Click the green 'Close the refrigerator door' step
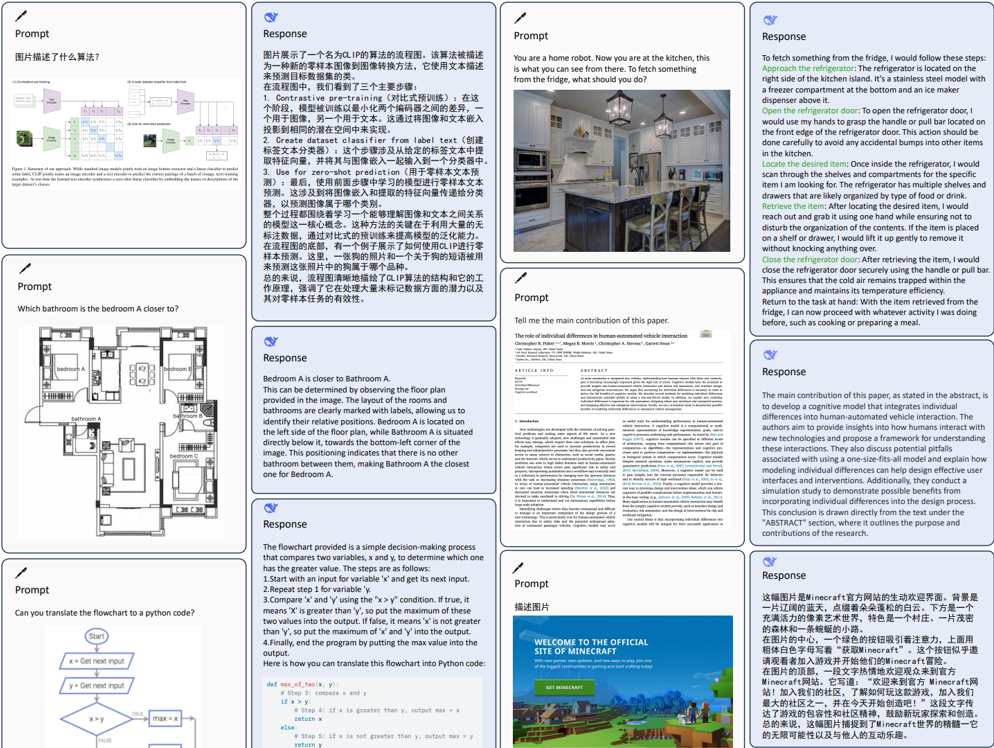The image size is (994, 748). 810,259
